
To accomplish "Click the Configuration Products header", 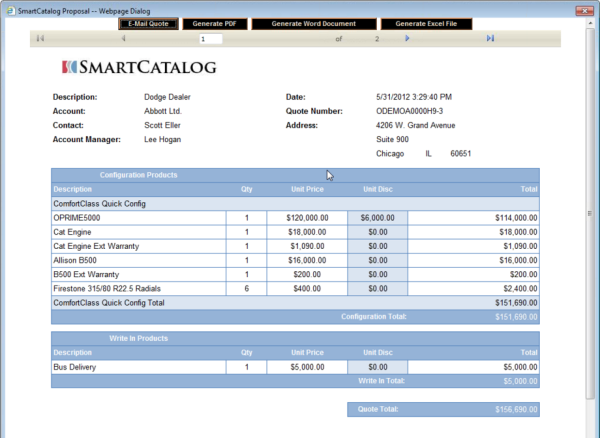I will pos(139,175).
